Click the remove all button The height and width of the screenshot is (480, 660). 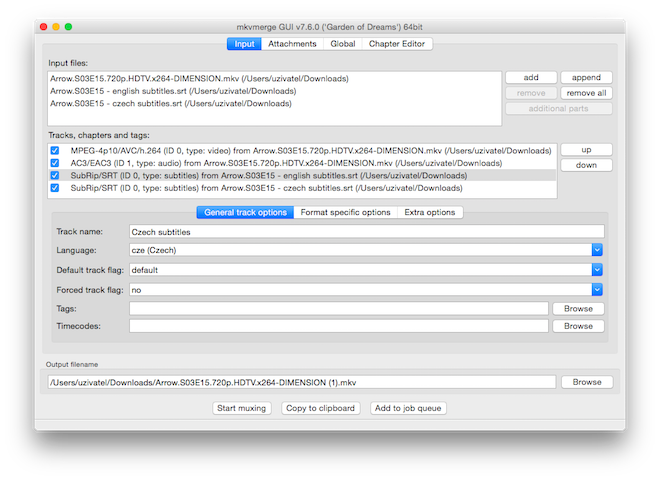click(586, 93)
